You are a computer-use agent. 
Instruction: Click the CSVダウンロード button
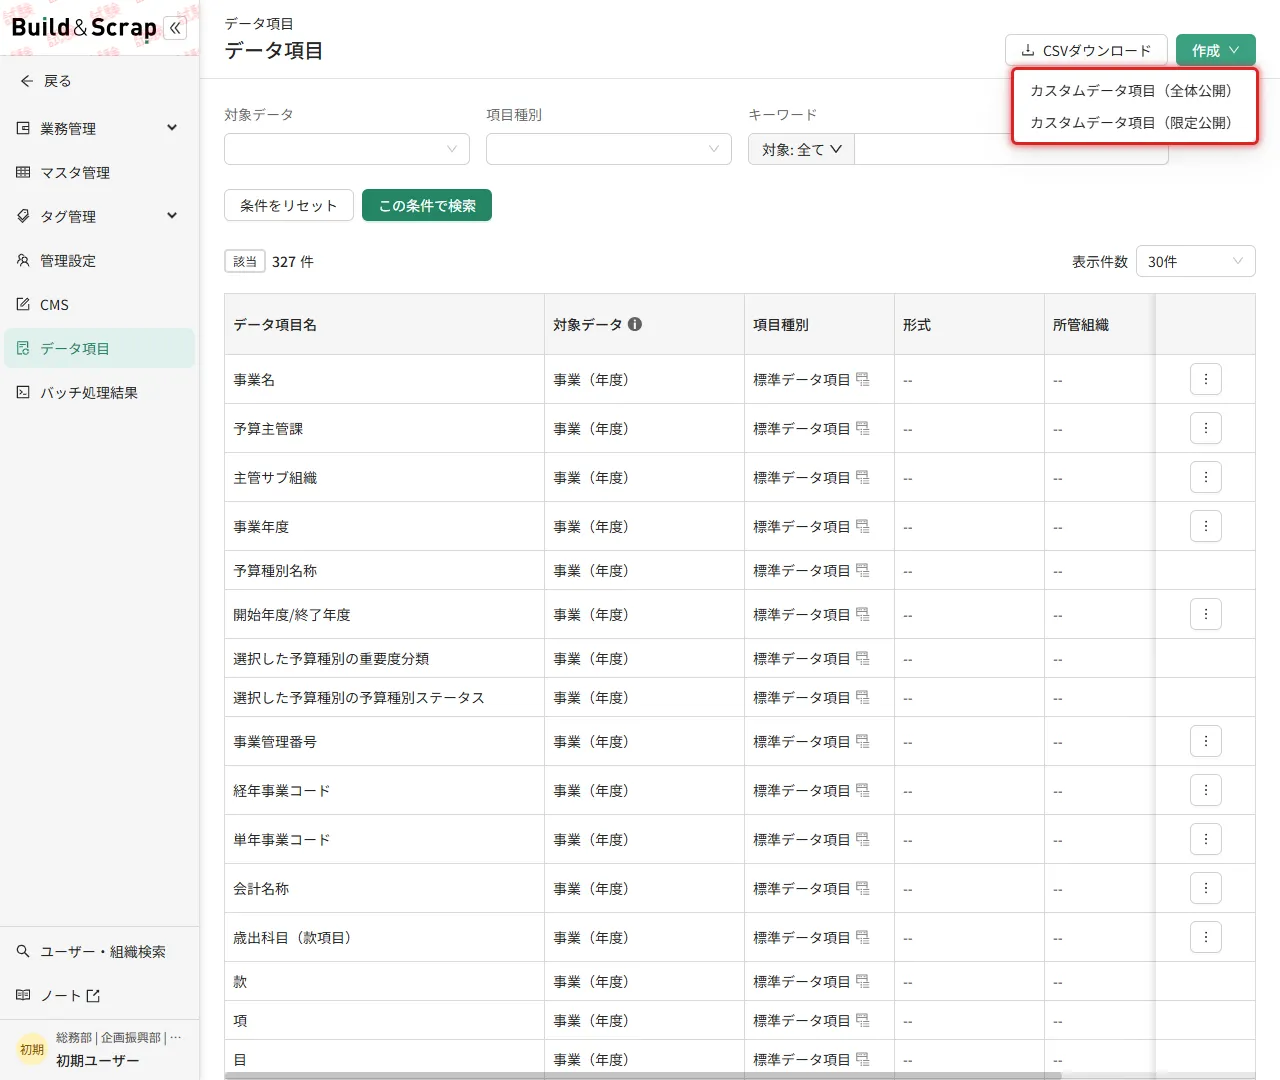pyautogui.click(x=1086, y=50)
